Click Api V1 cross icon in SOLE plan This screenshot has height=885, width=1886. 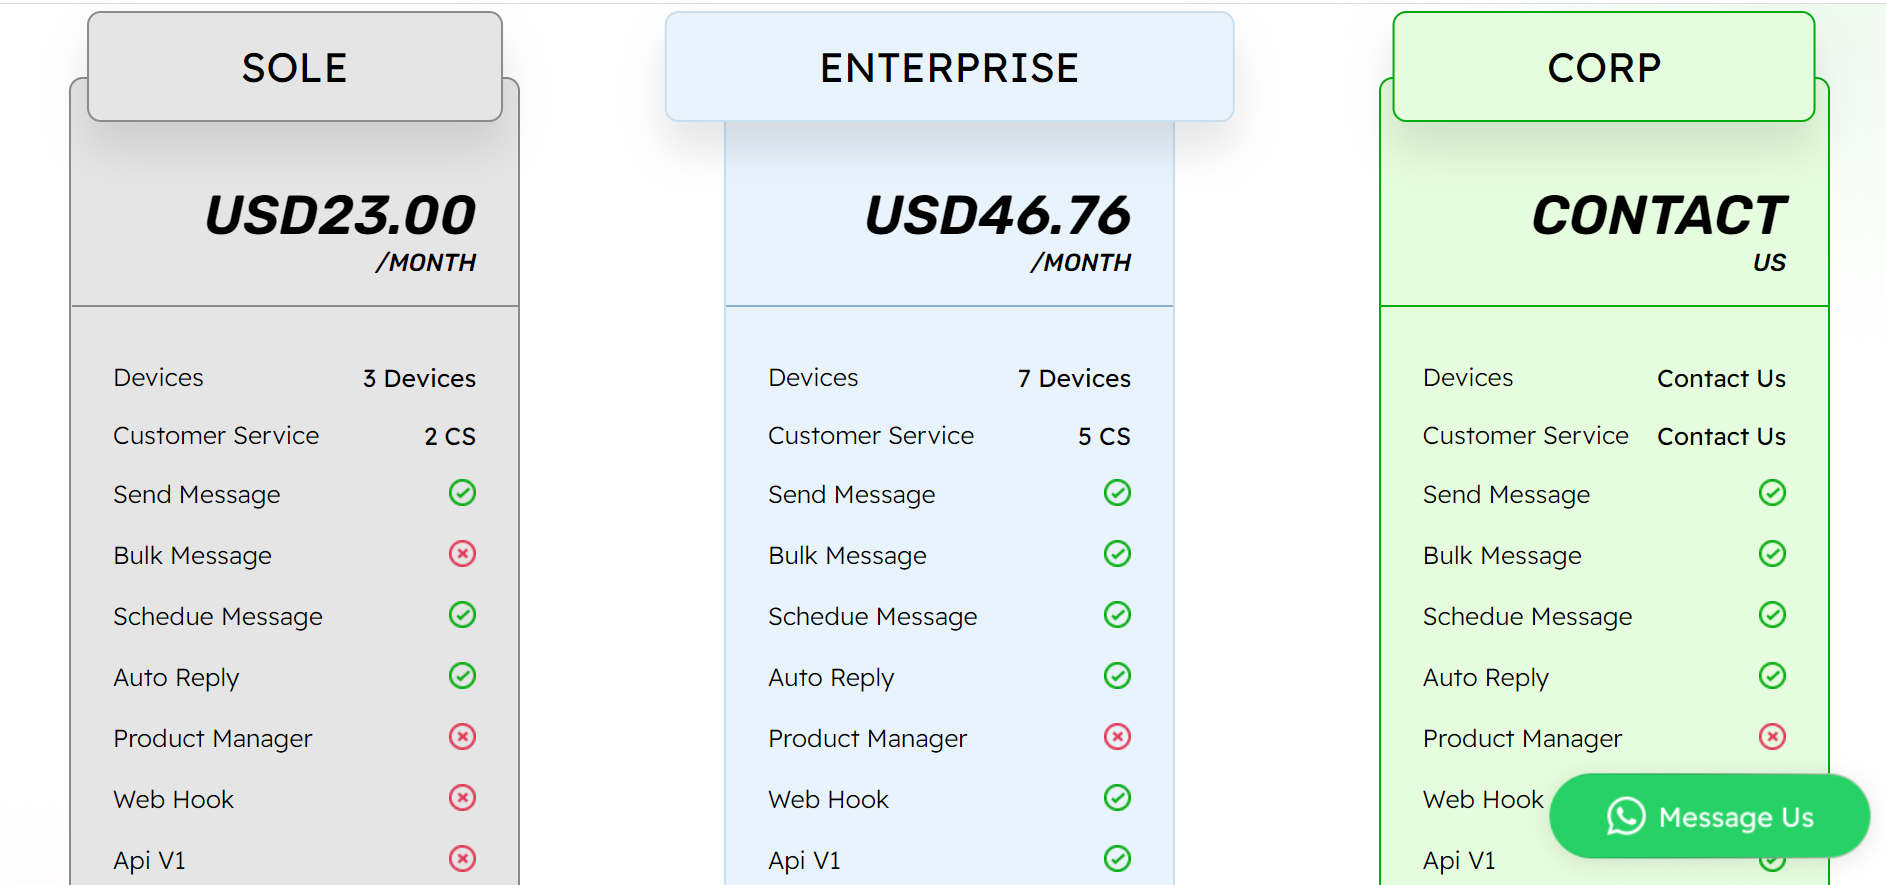462,859
